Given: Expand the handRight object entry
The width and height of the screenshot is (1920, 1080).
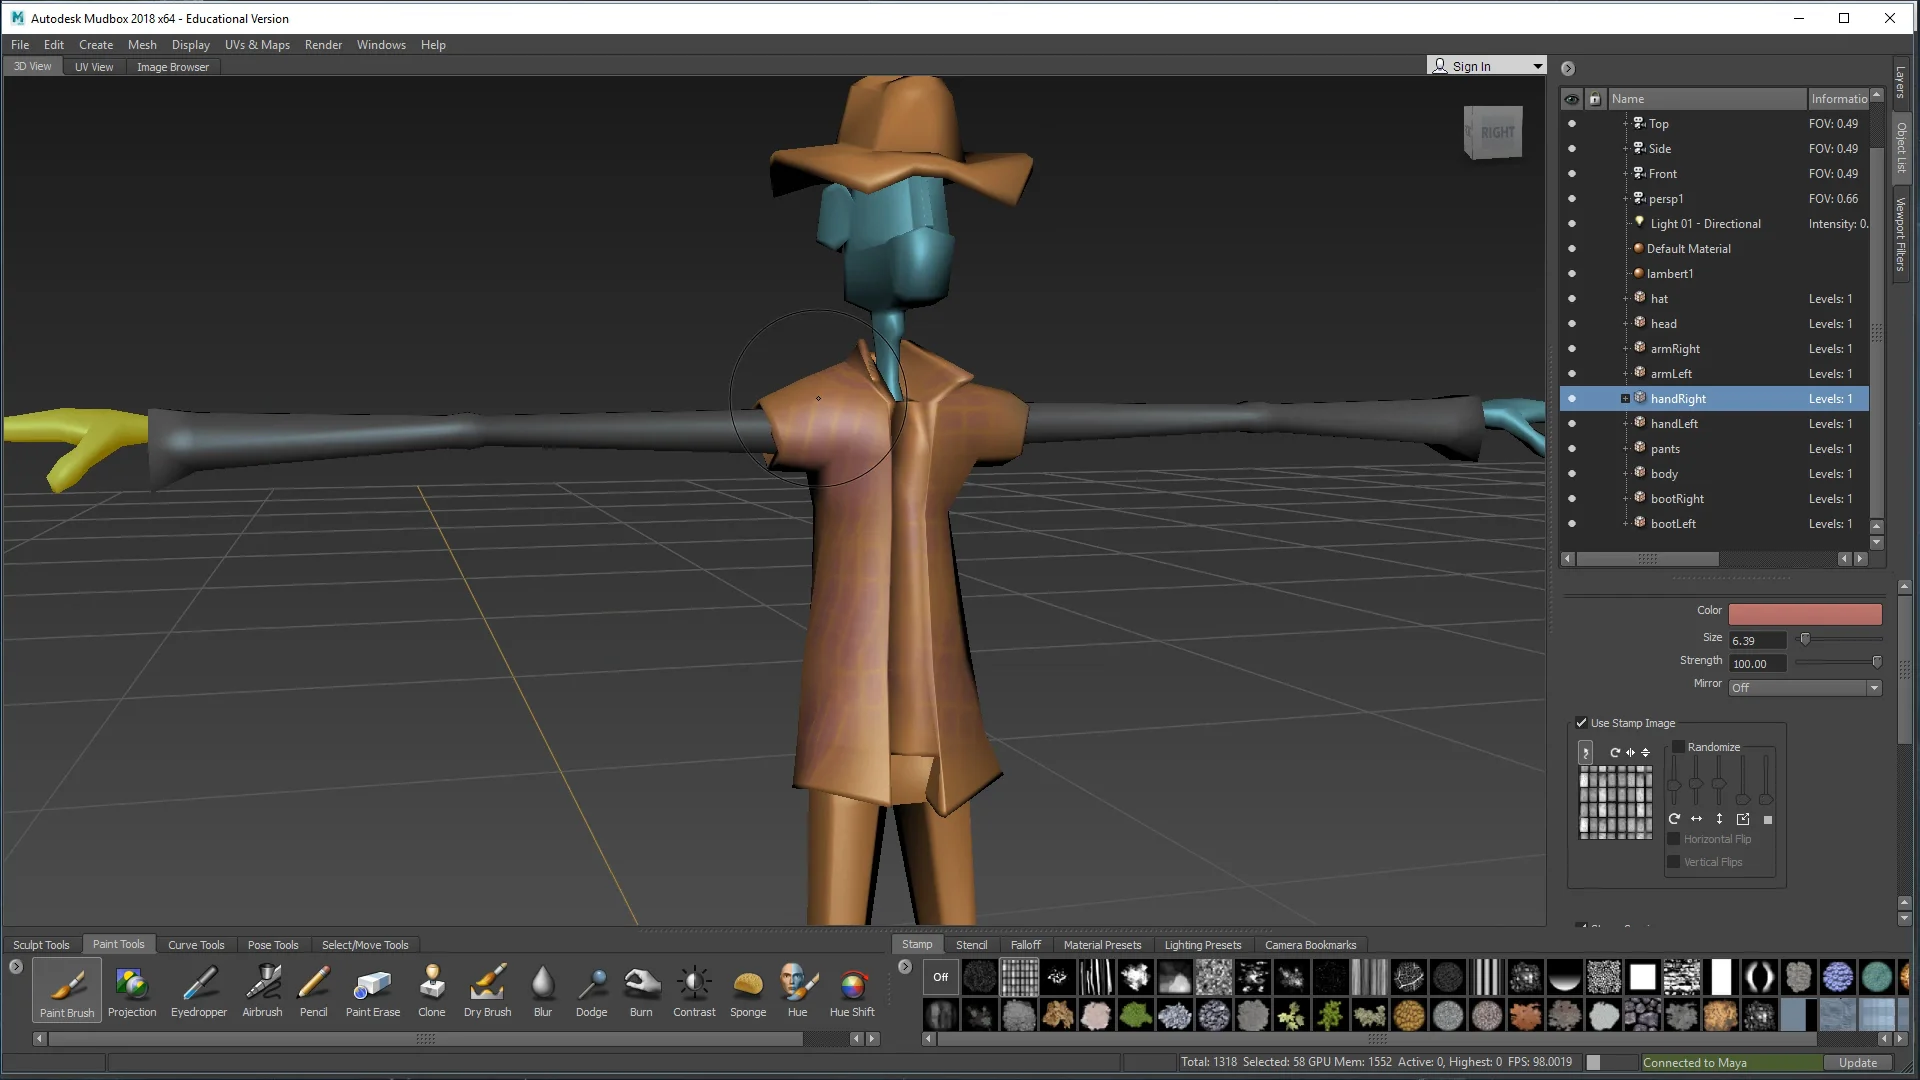Looking at the screenshot, I should [x=1625, y=398].
